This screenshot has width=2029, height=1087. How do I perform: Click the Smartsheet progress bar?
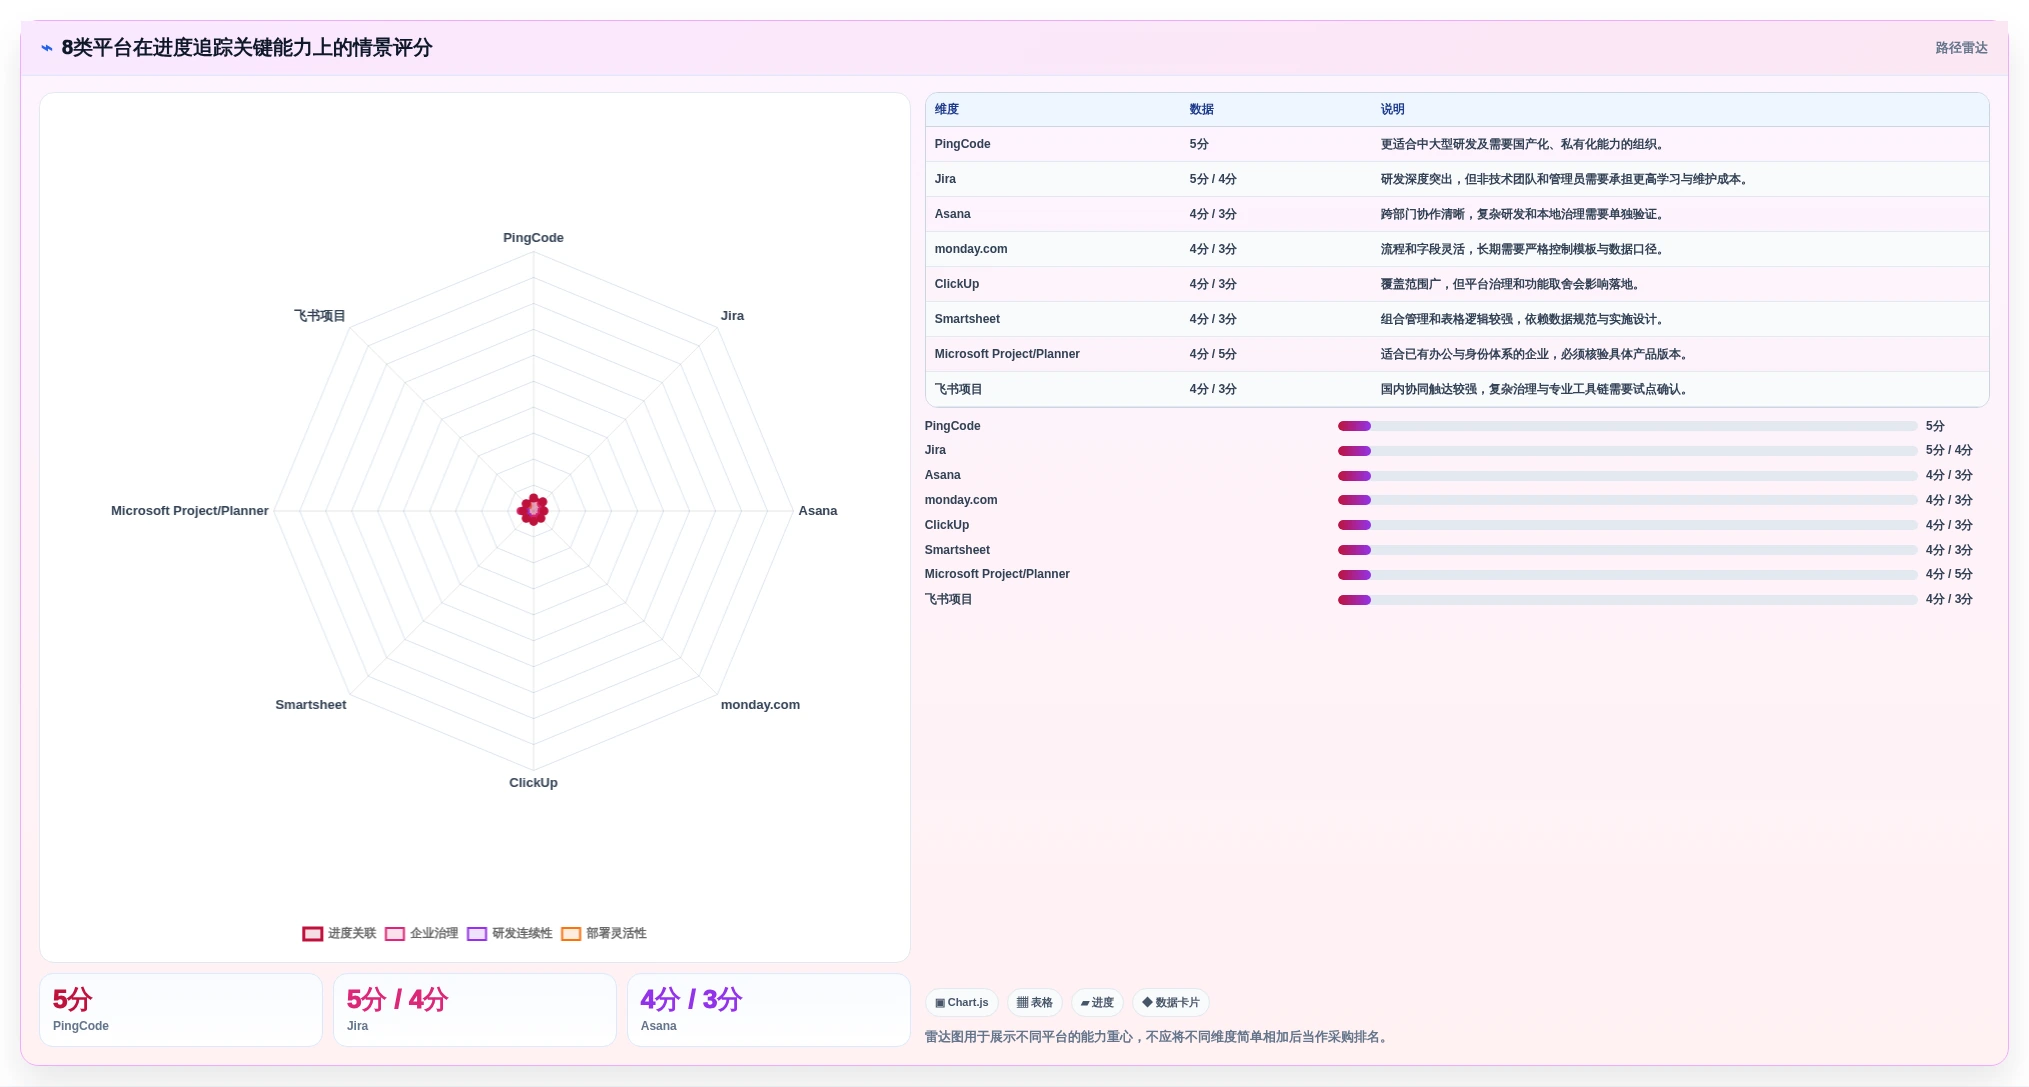pos(1627,550)
